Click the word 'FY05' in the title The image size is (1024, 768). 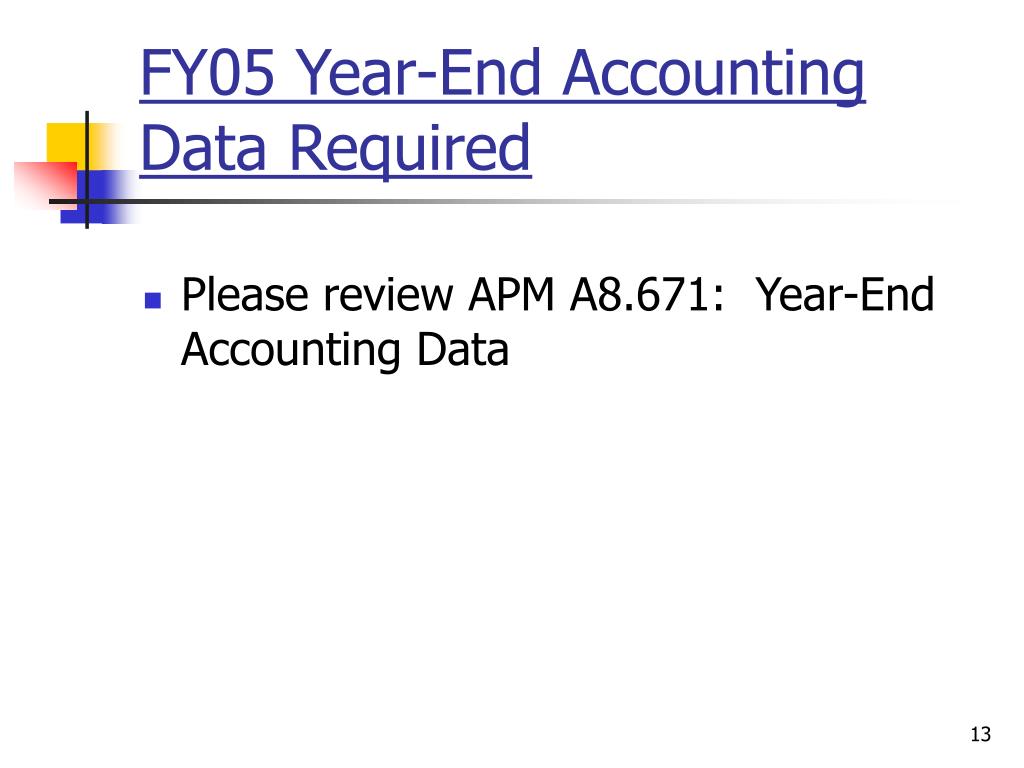point(208,72)
